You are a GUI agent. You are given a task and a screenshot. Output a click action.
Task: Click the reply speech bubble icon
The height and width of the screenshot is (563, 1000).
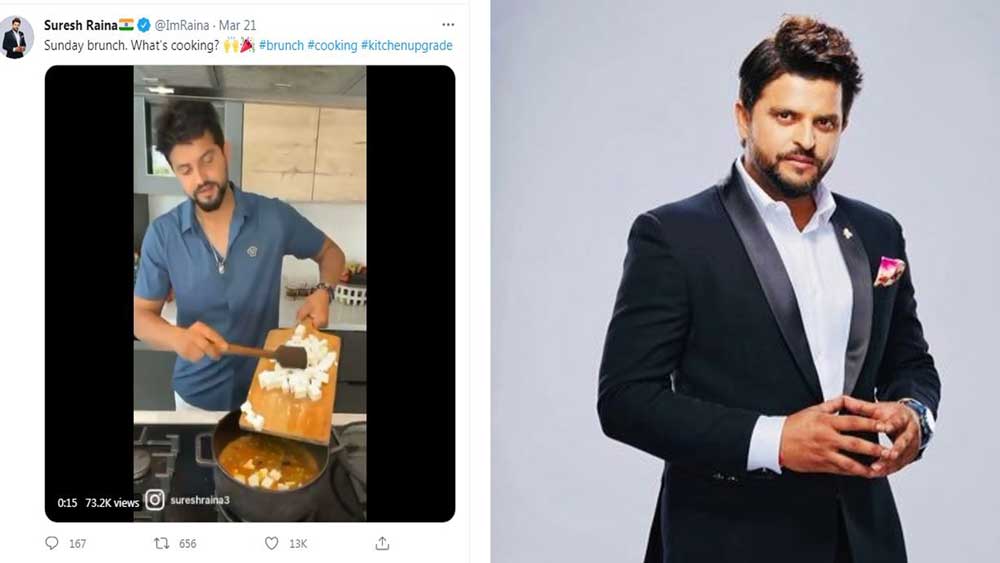[x=52, y=543]
